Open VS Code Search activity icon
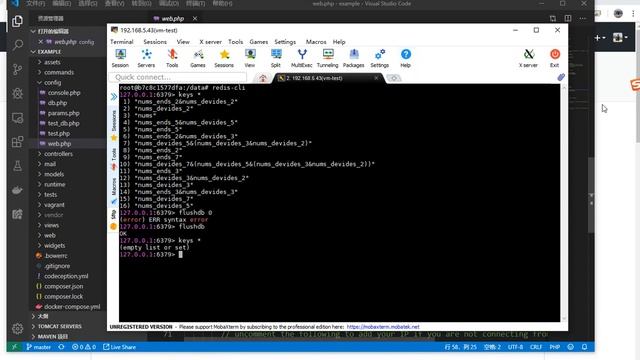Image resolution: width=640 pixels, height=360 pixels. point(17,45)
